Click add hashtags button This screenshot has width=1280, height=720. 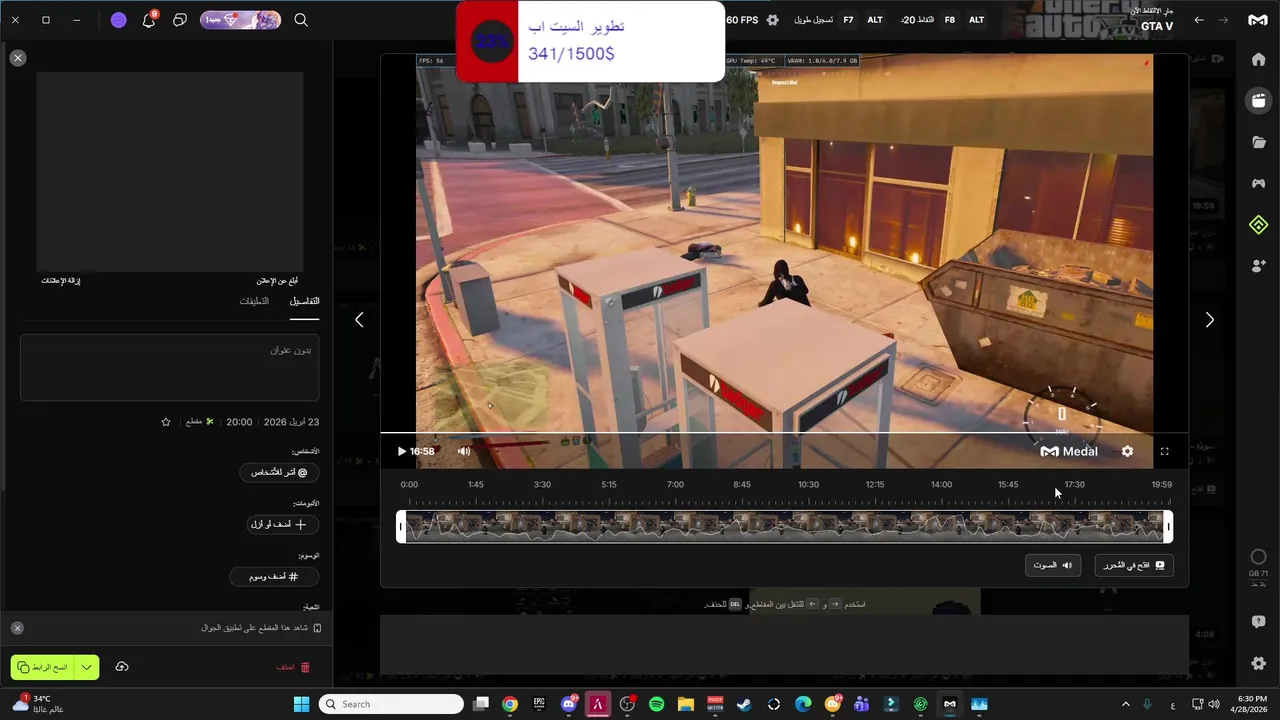point(275,576)
